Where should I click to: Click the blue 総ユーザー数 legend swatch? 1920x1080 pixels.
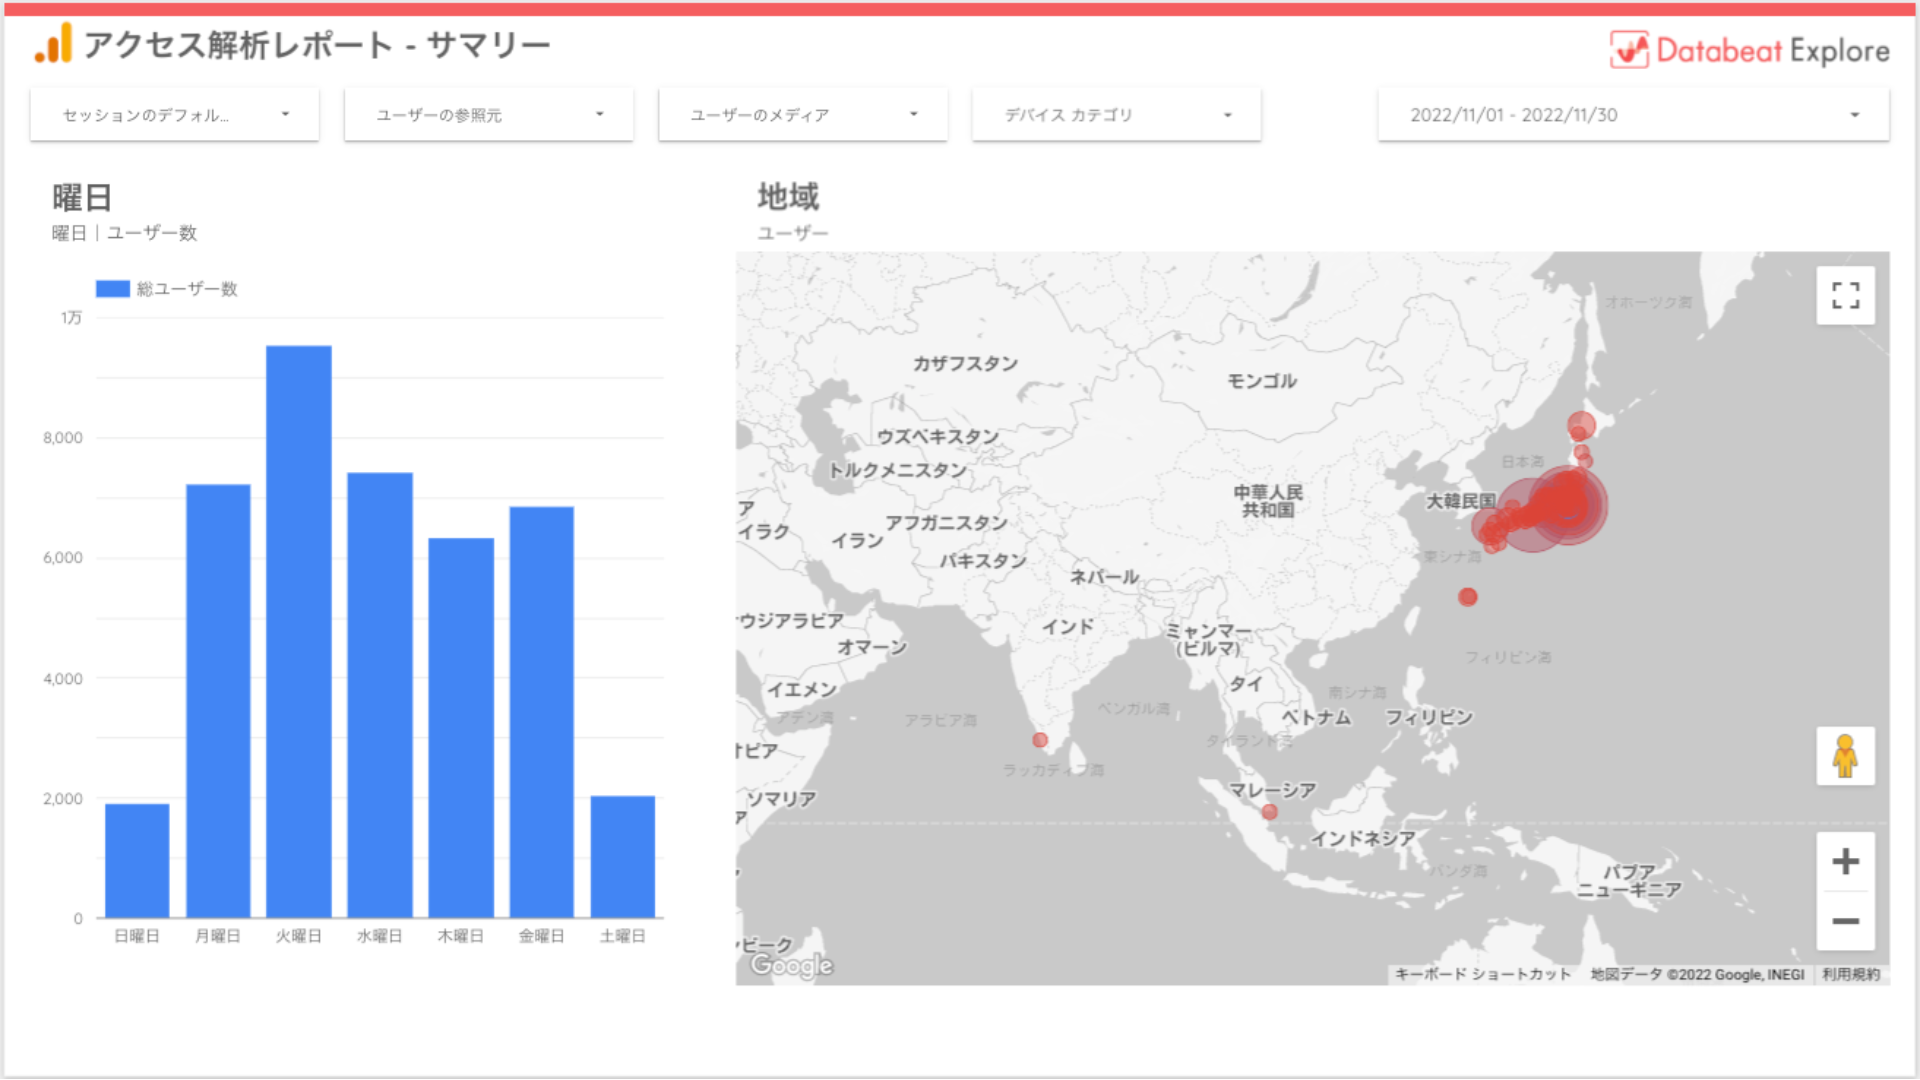pyautogui.click(x=113, y=289)
